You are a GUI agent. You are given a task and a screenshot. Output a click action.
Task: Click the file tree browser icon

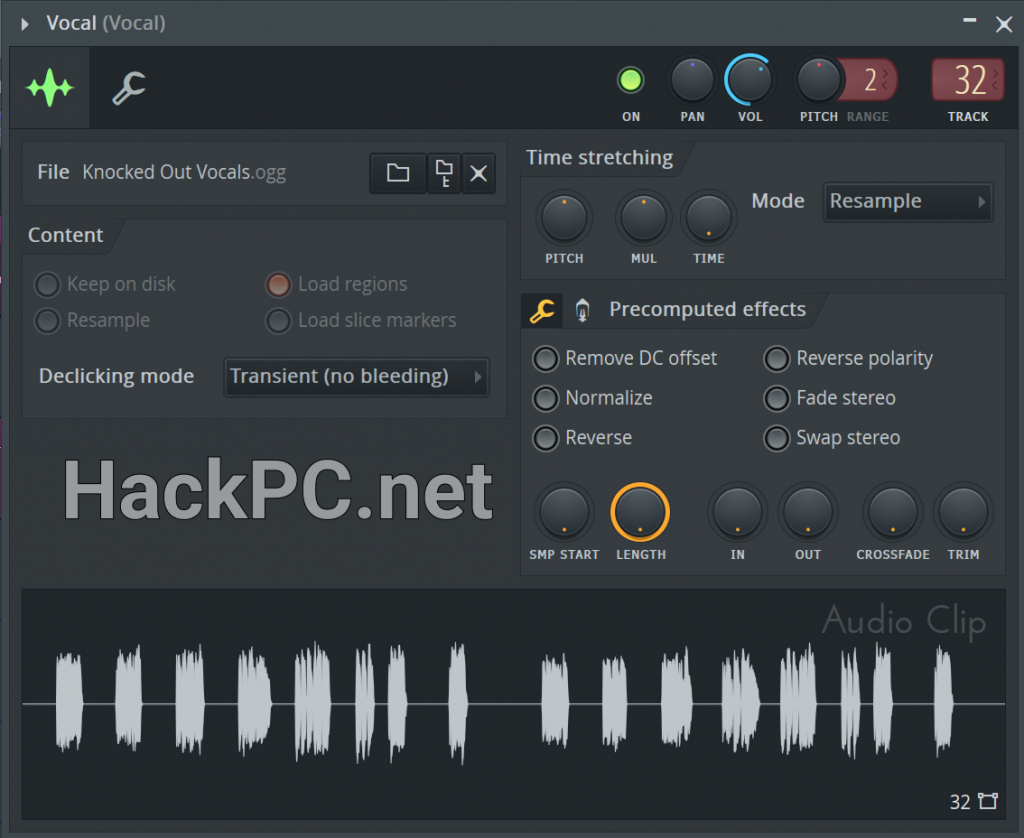pos(444,173)
